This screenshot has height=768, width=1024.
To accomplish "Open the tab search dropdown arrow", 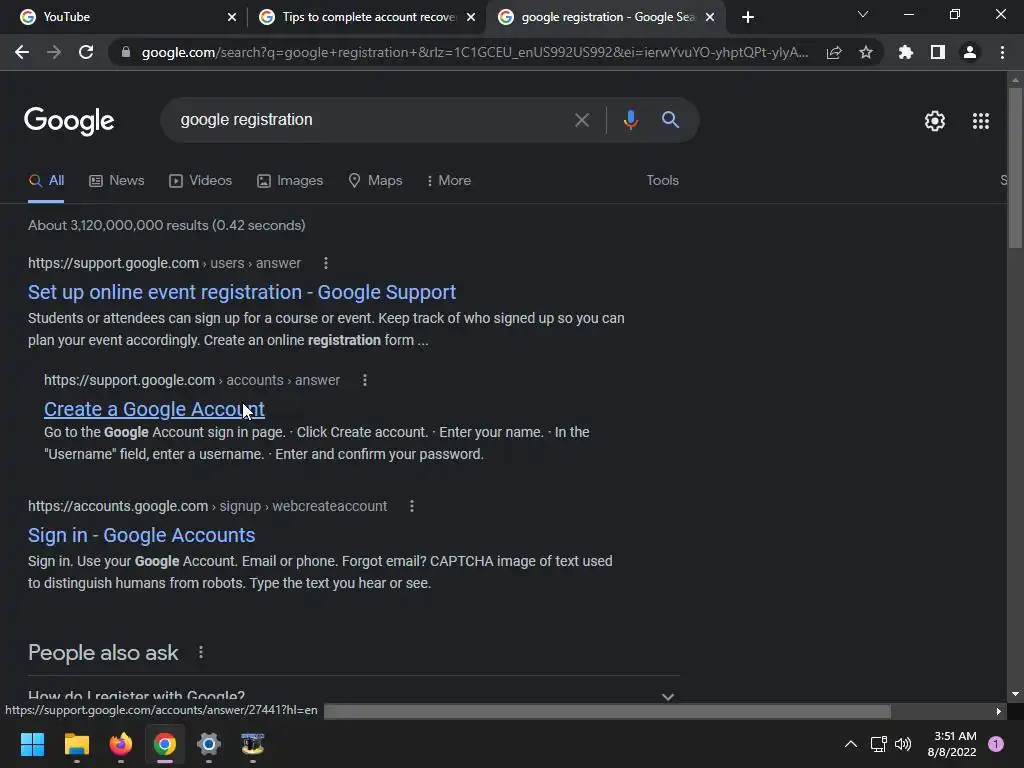I will (863, 14).
